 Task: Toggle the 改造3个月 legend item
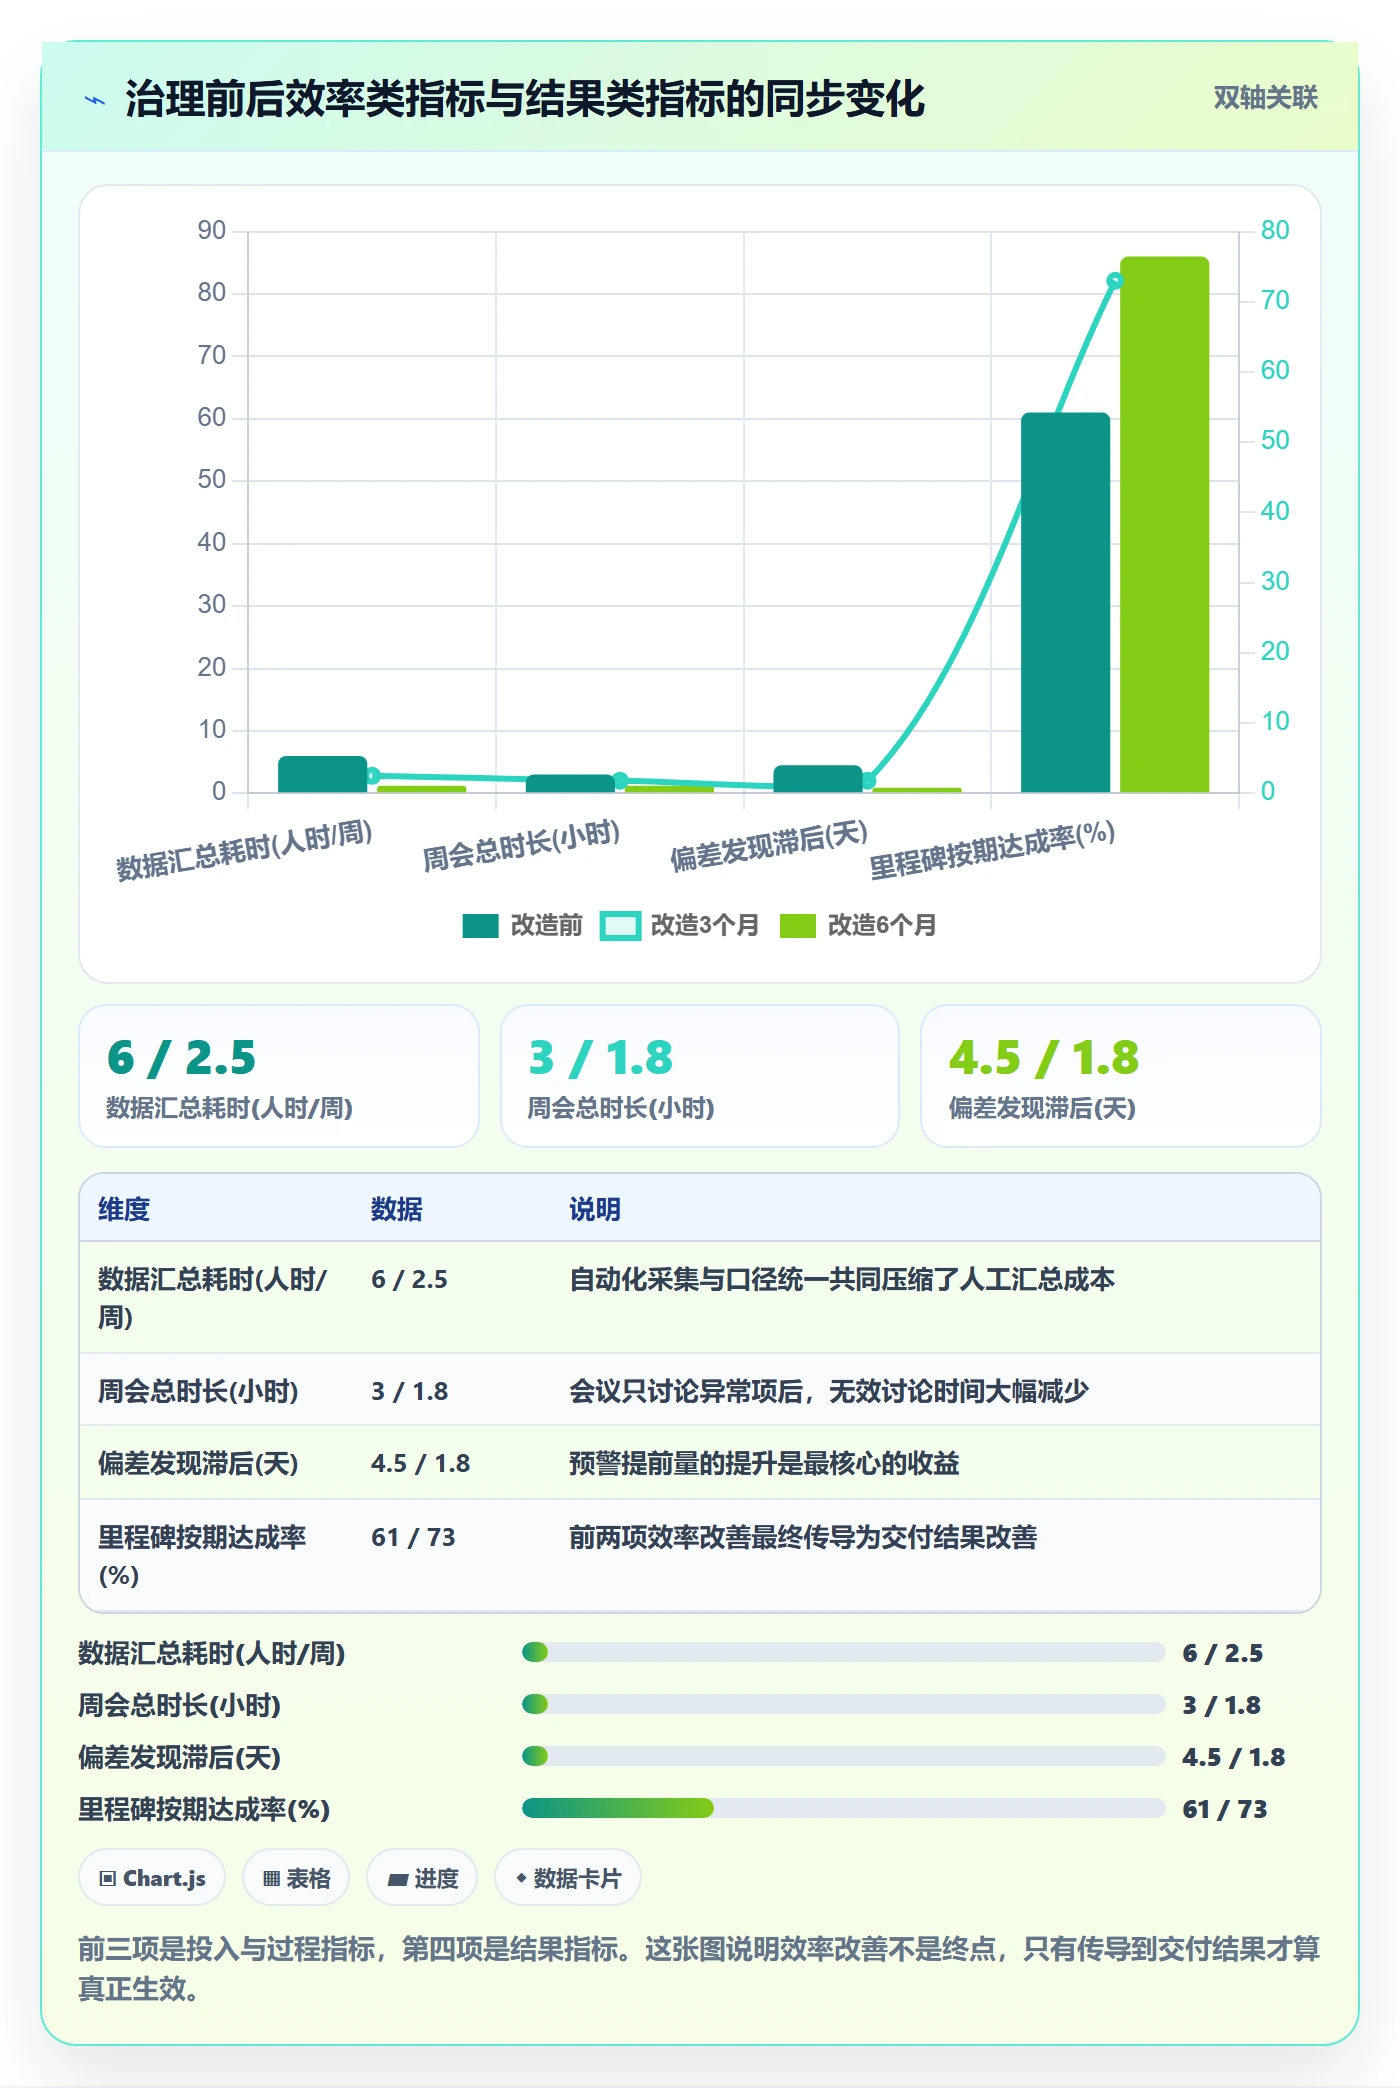679,925
